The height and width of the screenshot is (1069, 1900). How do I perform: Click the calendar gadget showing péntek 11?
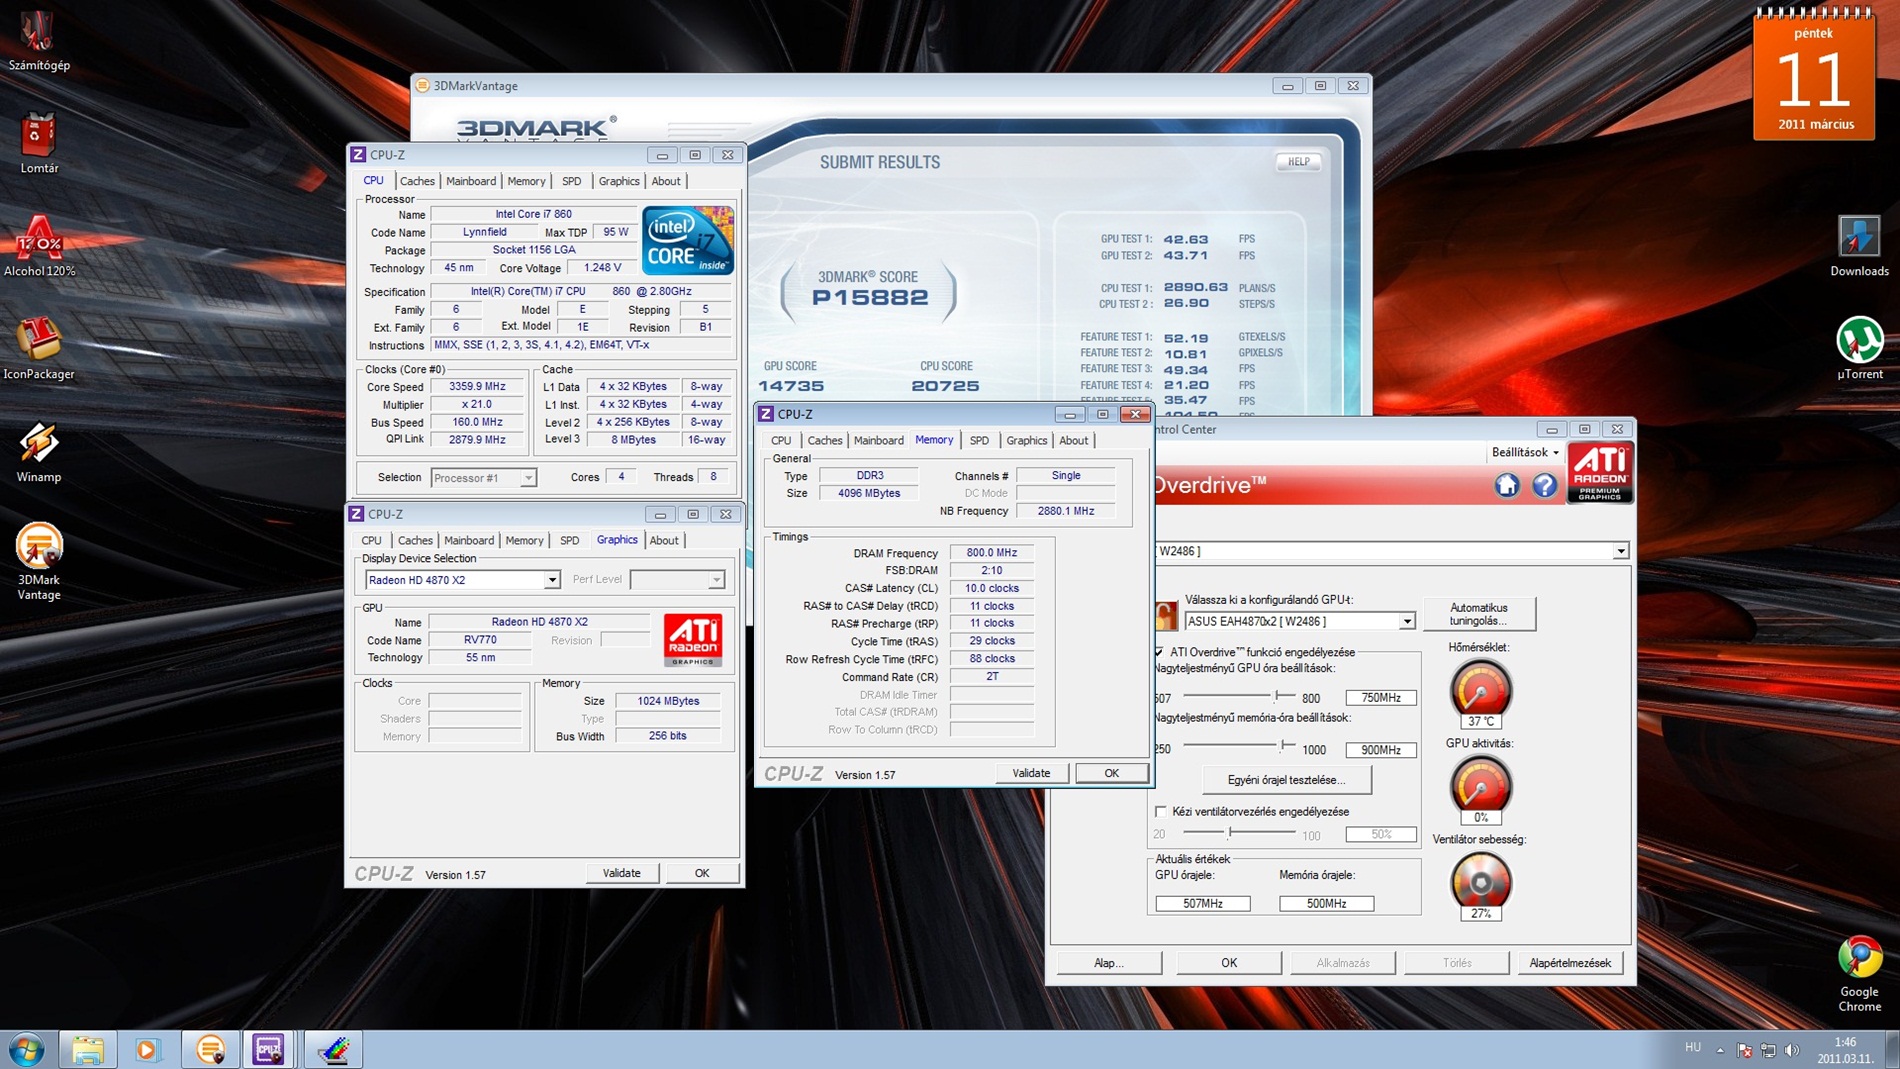[1814, 76]
